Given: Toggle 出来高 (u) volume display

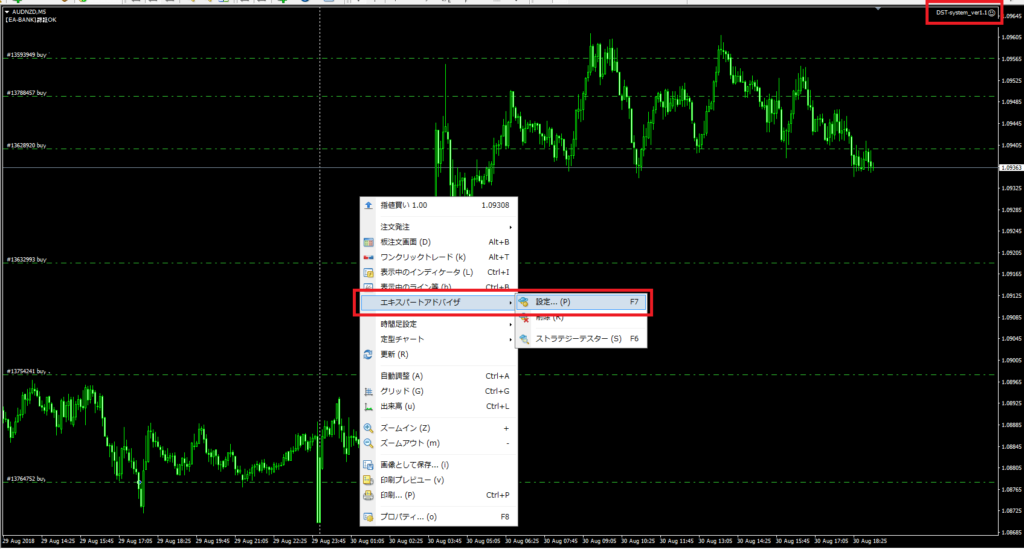Looking at the screenshot, I should click(x=438, y=406).
